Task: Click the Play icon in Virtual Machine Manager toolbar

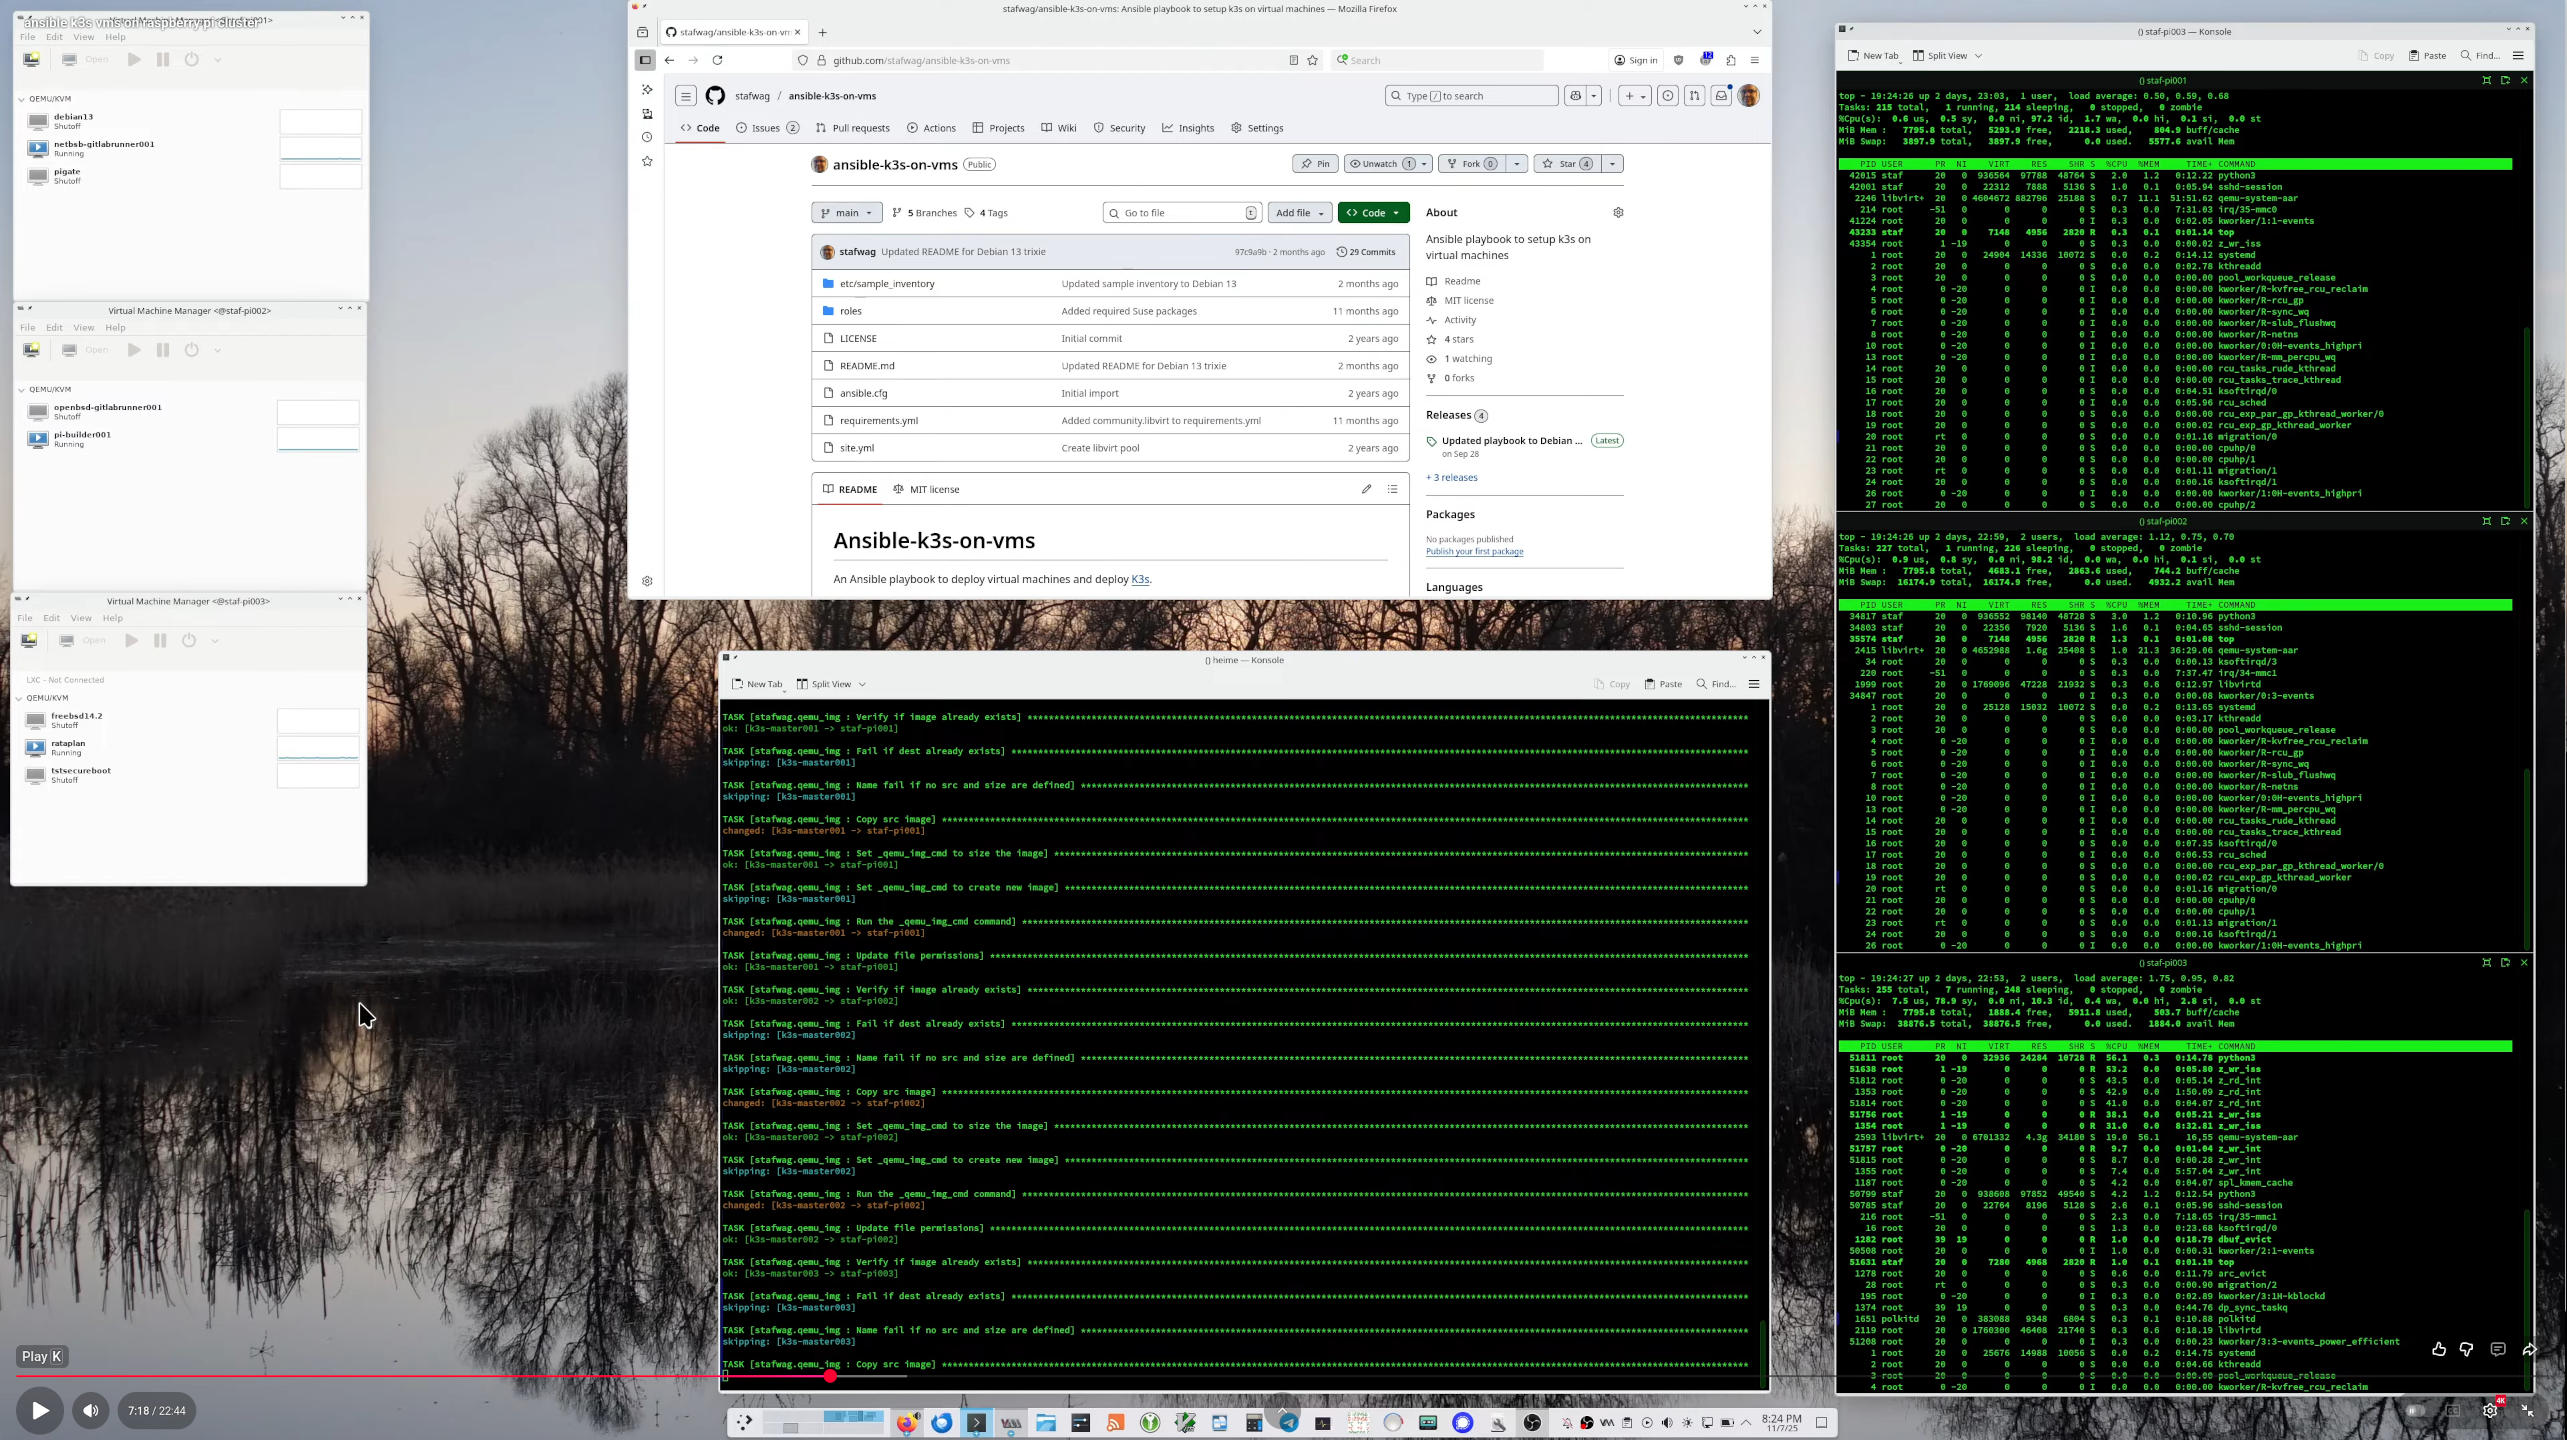Action: pos(135,59)
